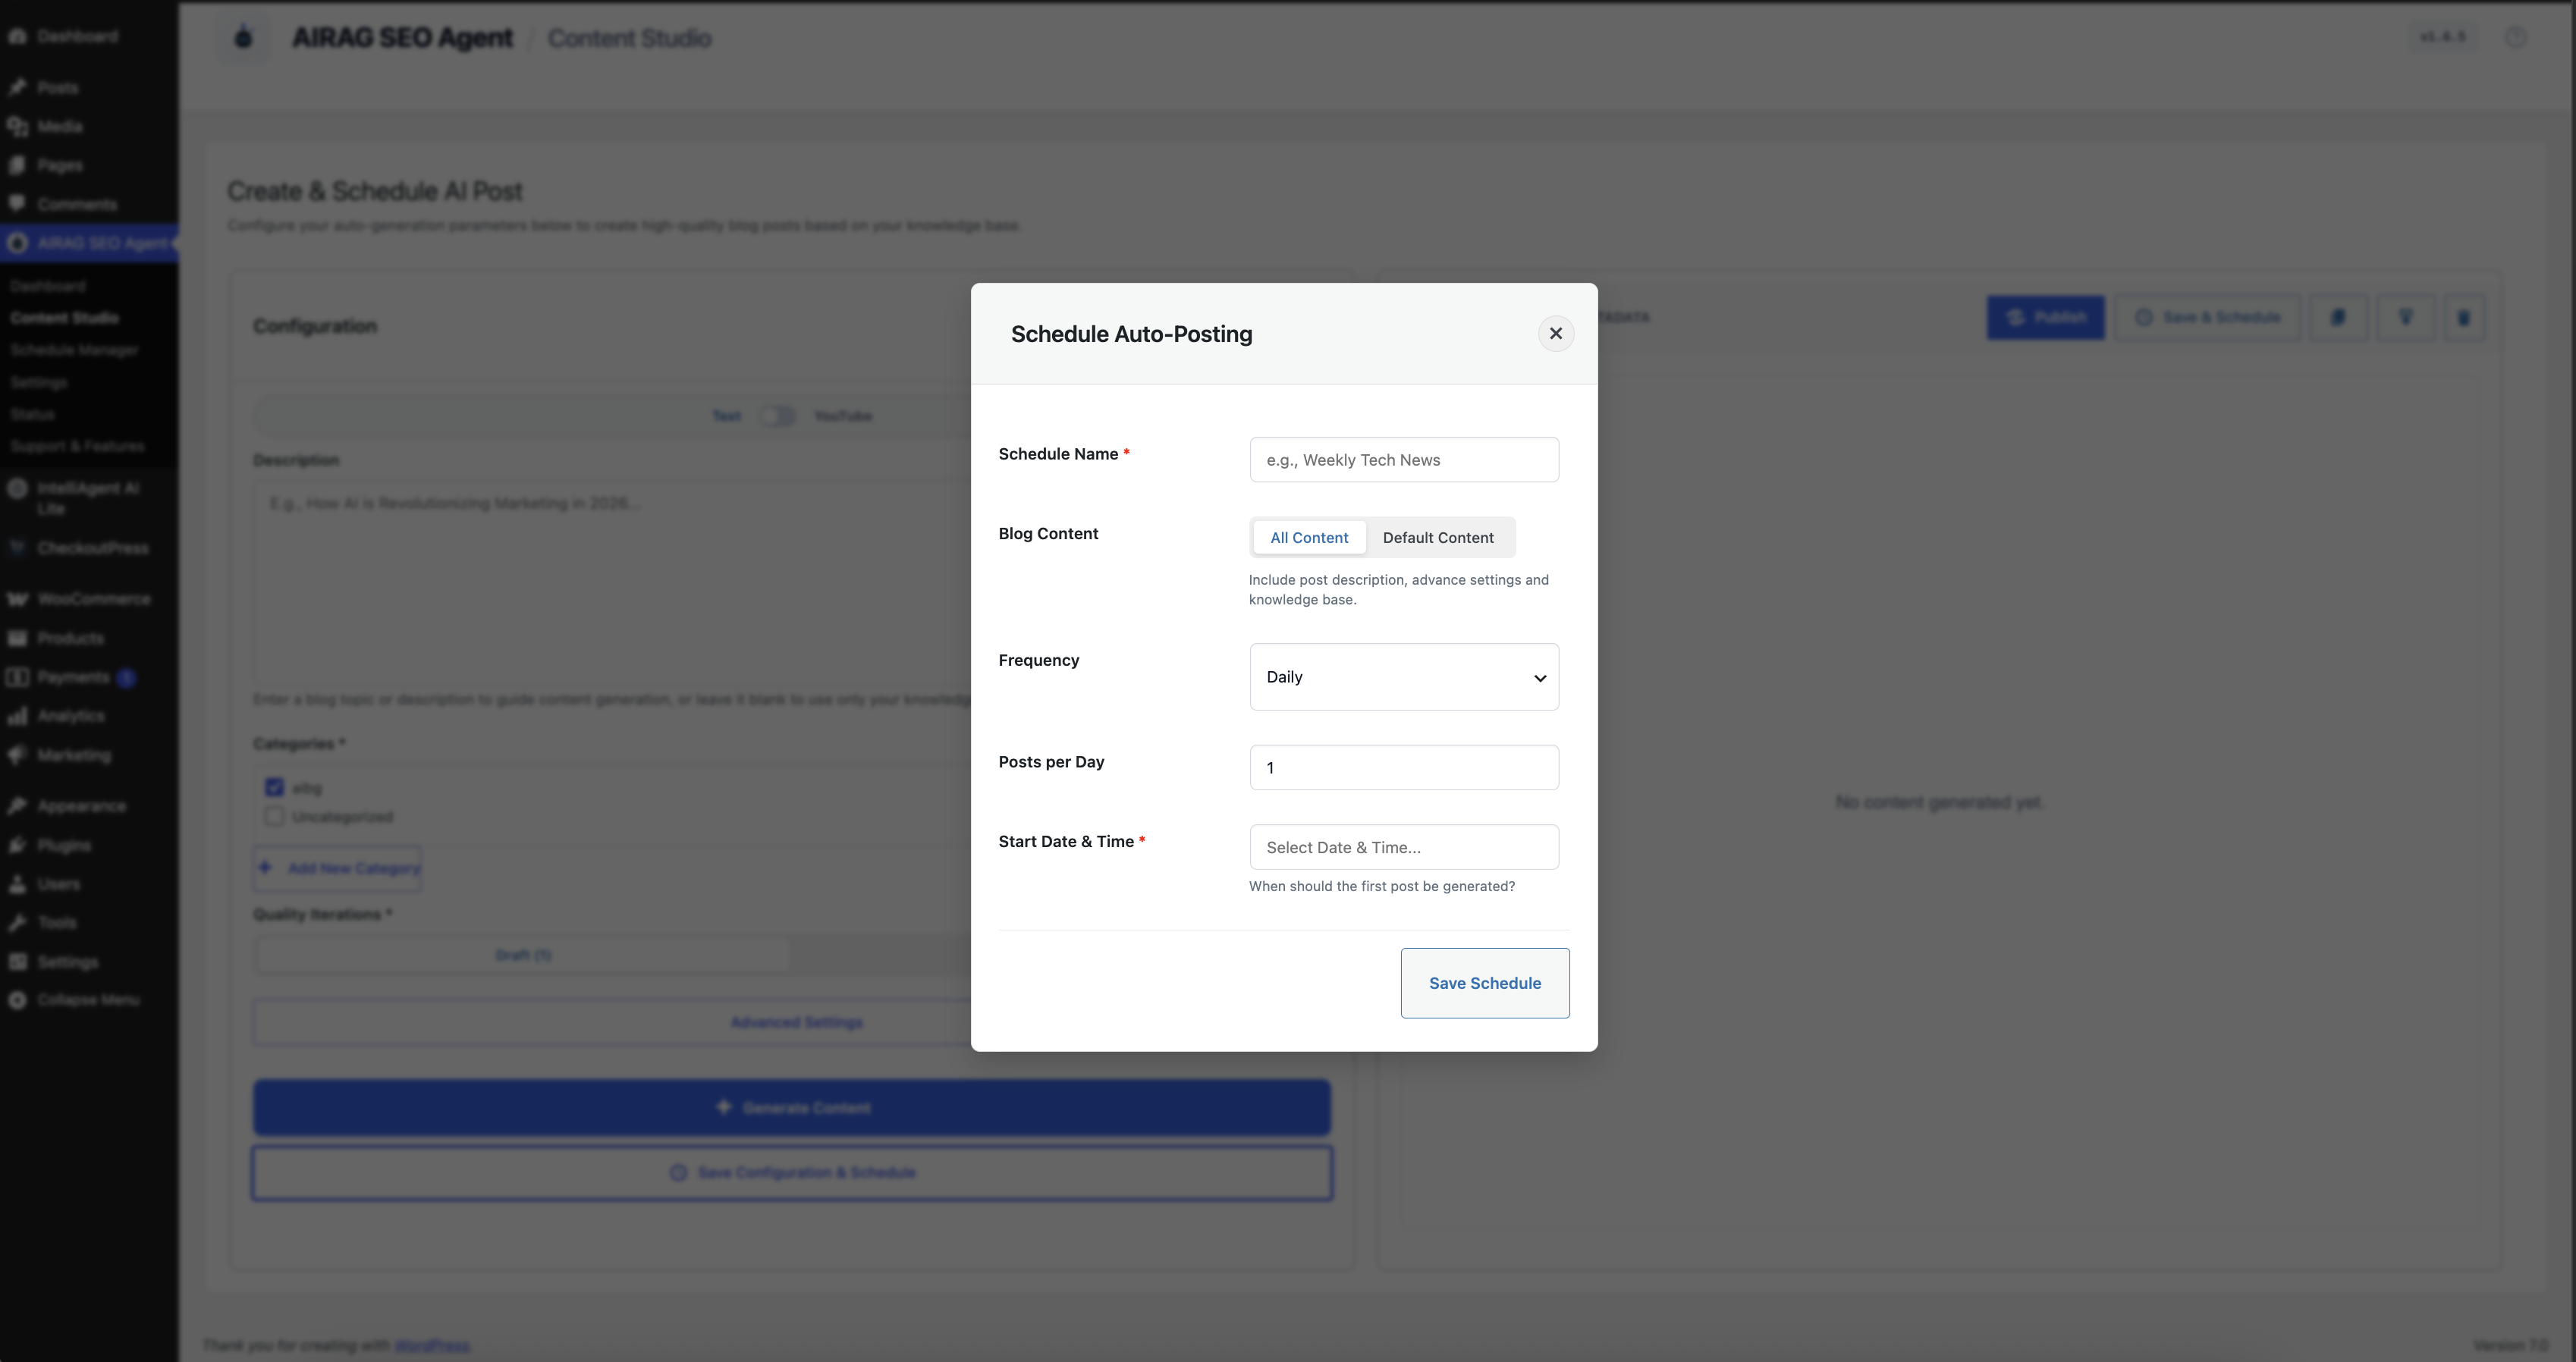This screenshot has width=2576, height=1362.
Task: Click the Collapse Menu icon
Action: click(17, 1000)
